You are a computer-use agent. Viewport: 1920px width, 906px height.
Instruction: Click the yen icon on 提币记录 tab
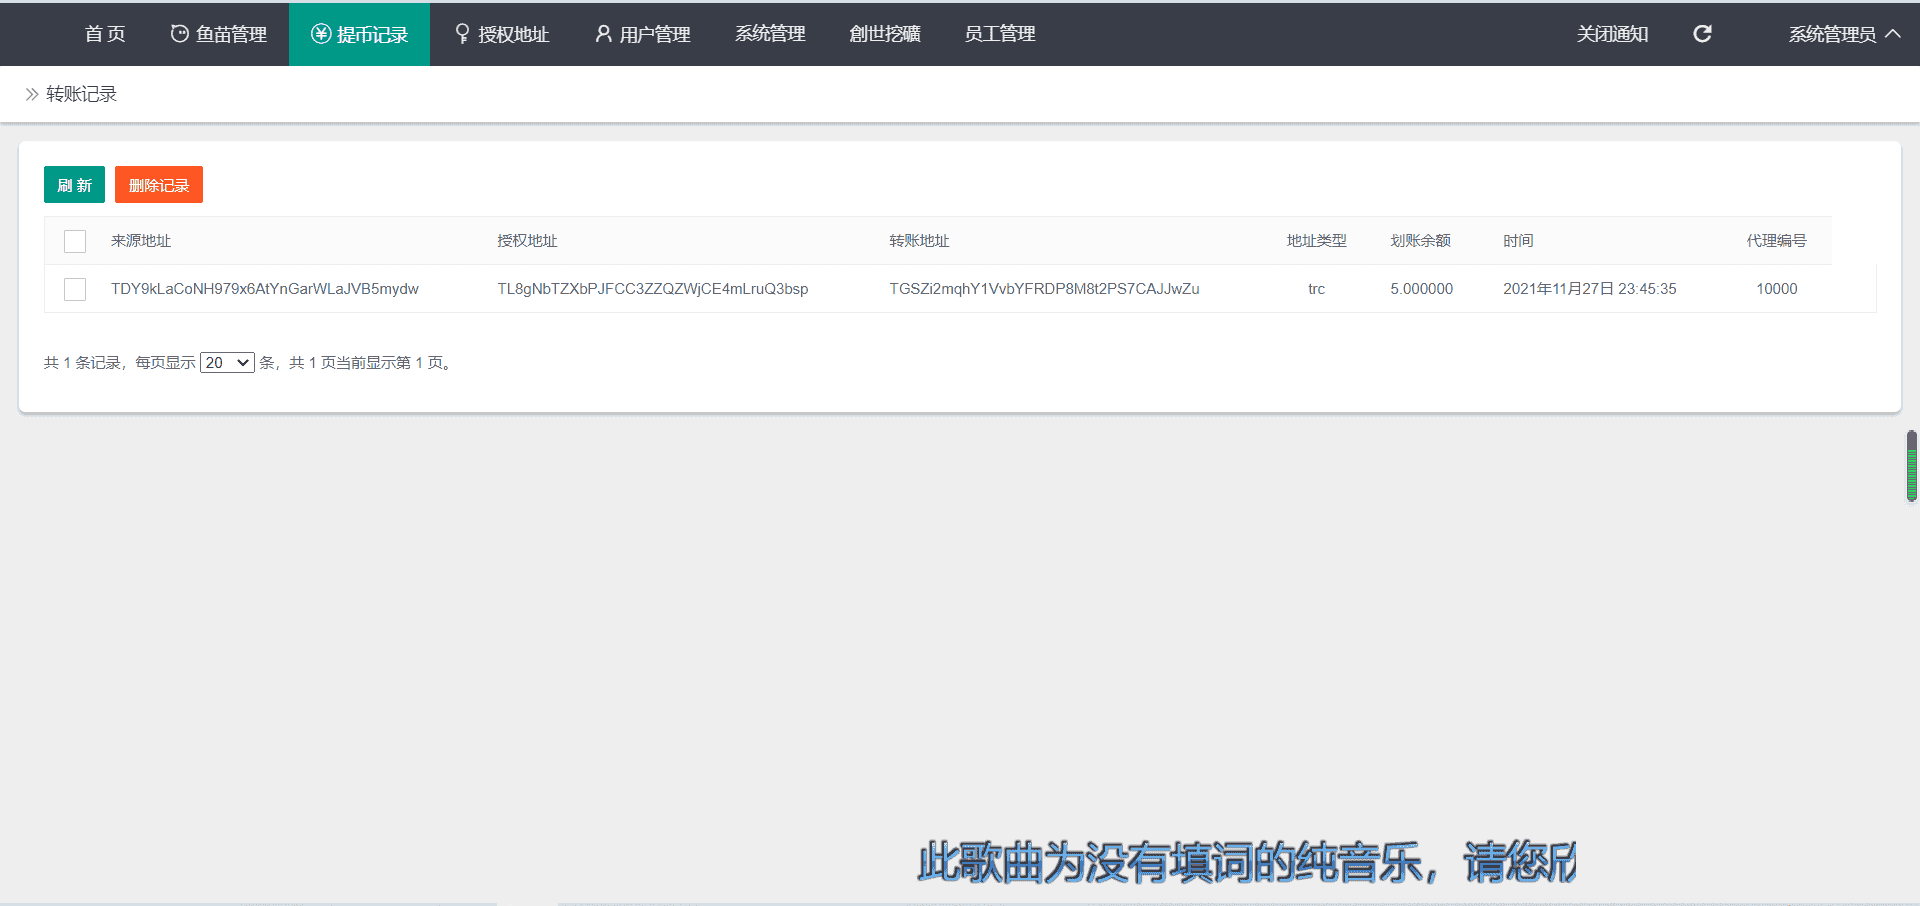pyautogui.click(x=321, y=34)
